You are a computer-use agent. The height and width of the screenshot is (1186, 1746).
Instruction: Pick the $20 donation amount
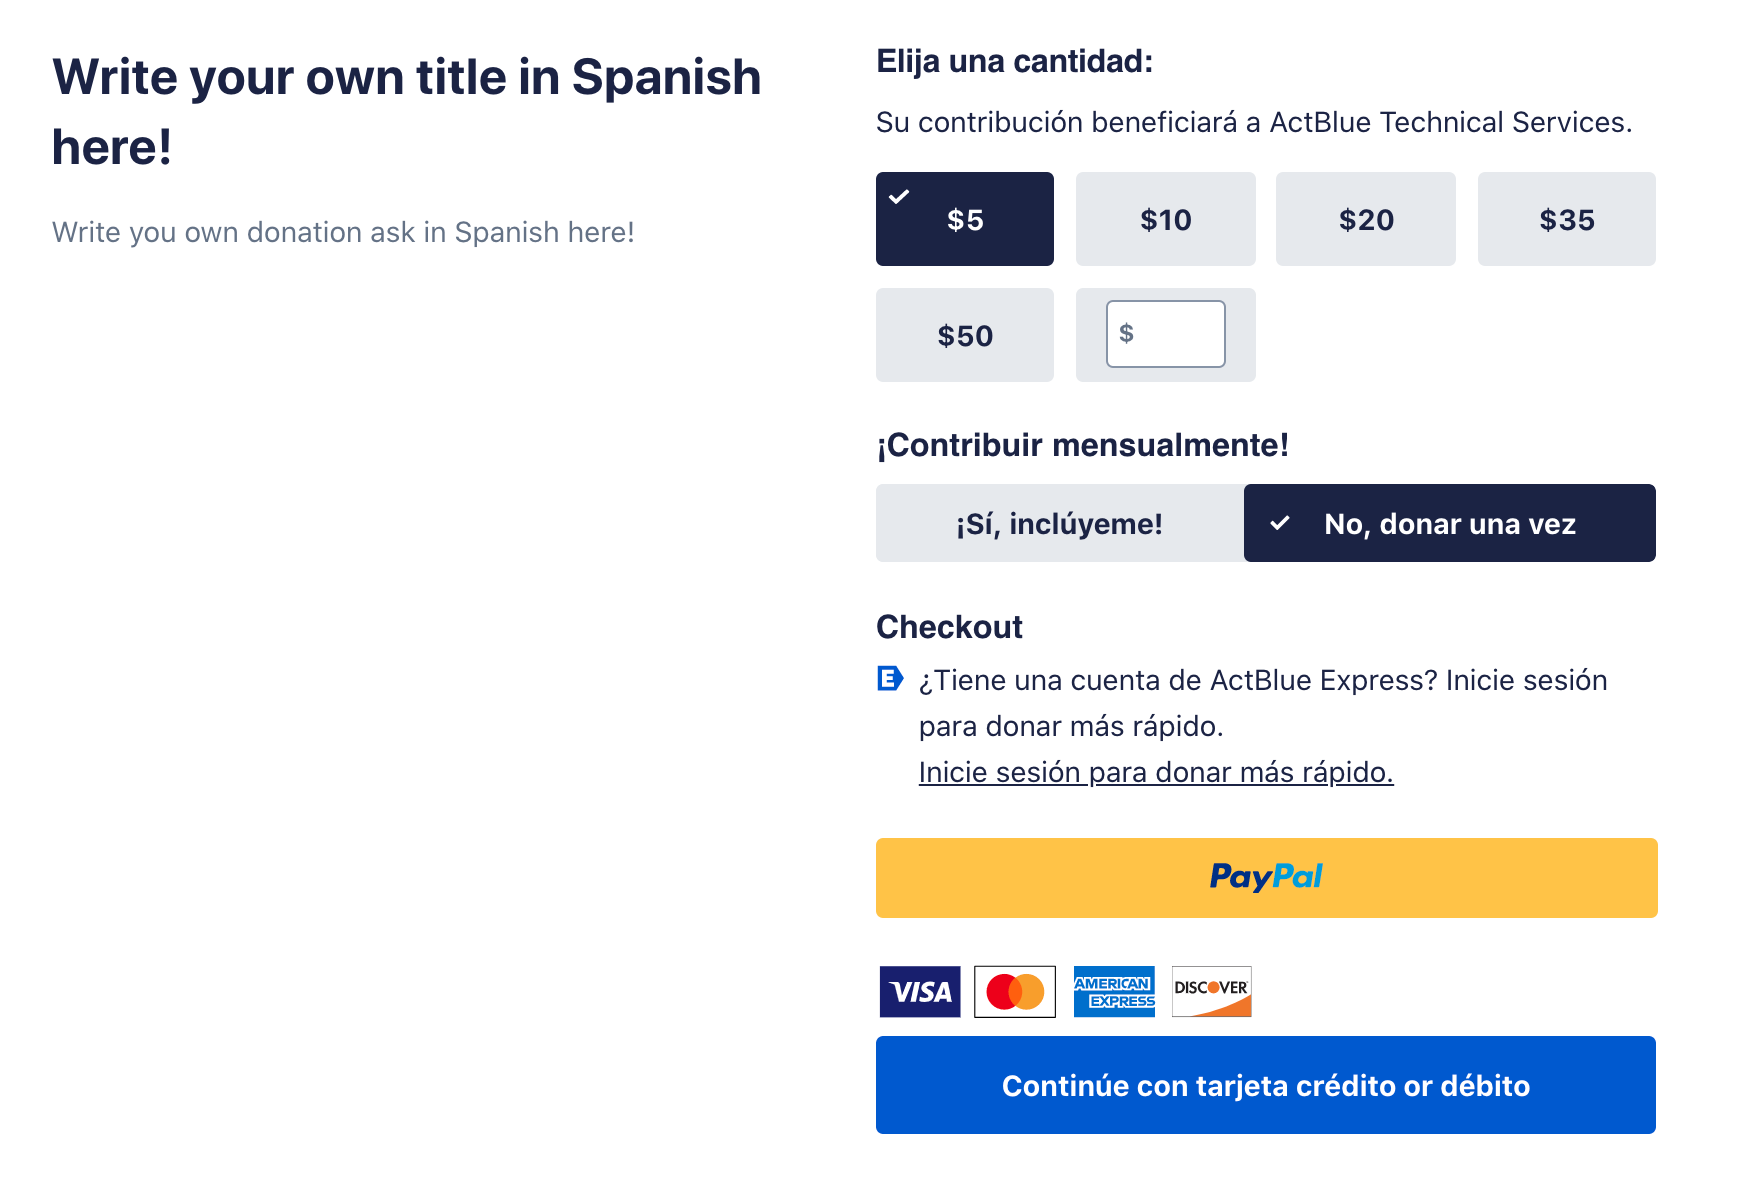(1365, 220)
